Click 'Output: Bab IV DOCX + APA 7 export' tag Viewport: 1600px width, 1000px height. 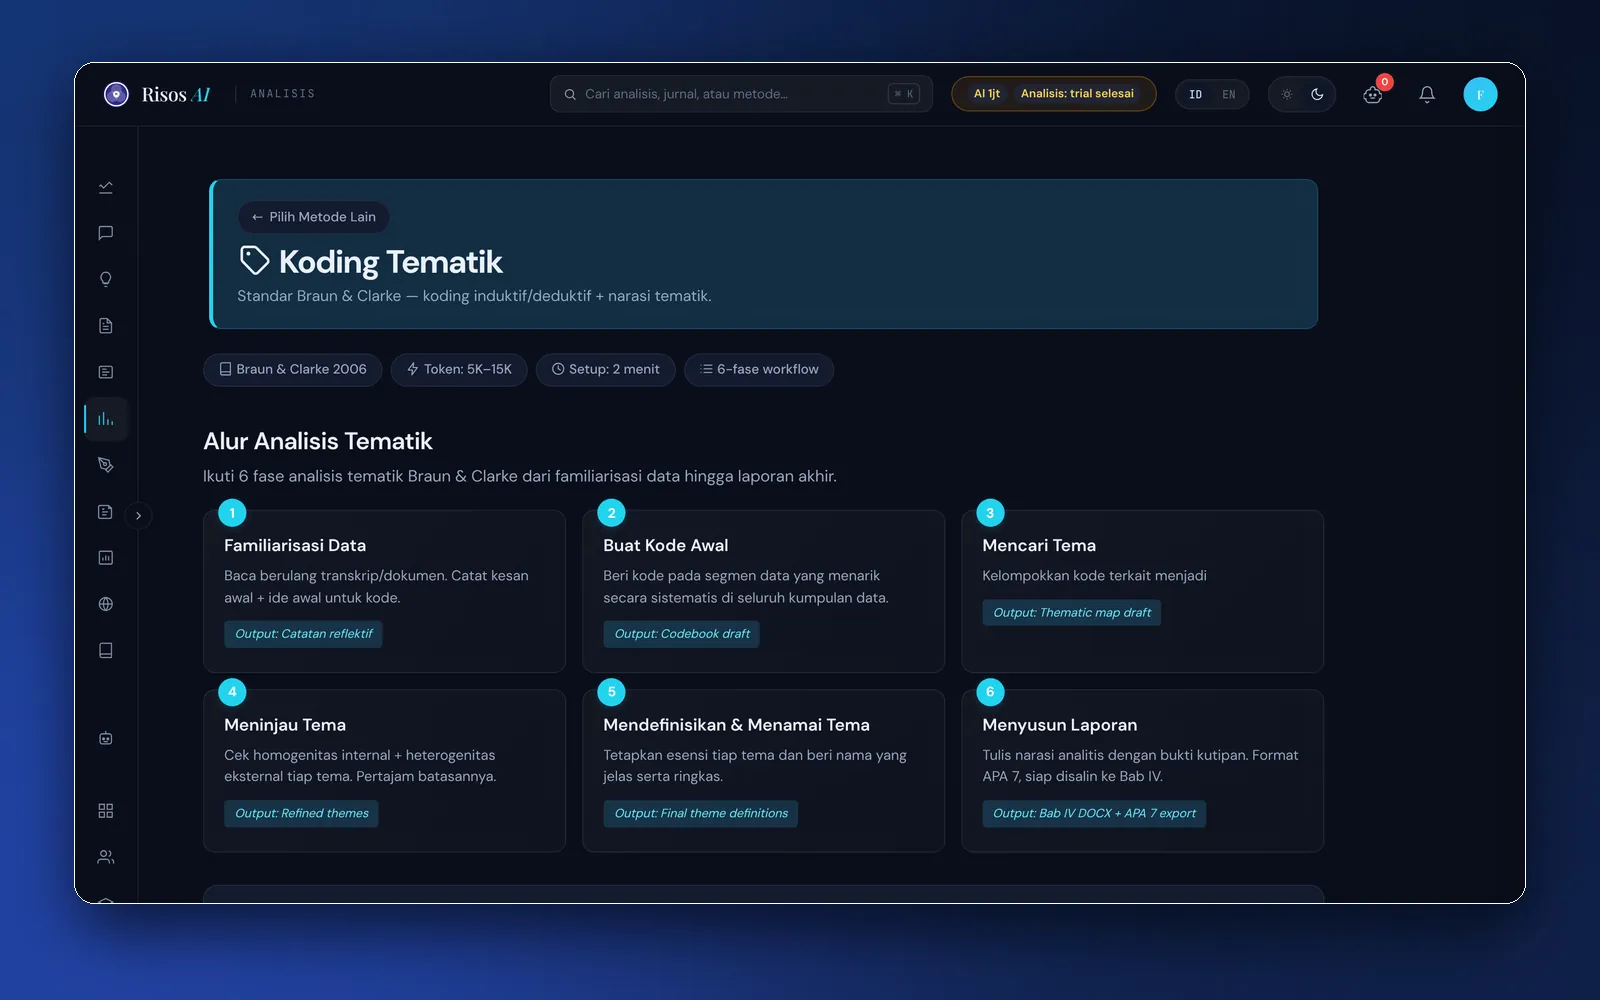click(1094, 813)
